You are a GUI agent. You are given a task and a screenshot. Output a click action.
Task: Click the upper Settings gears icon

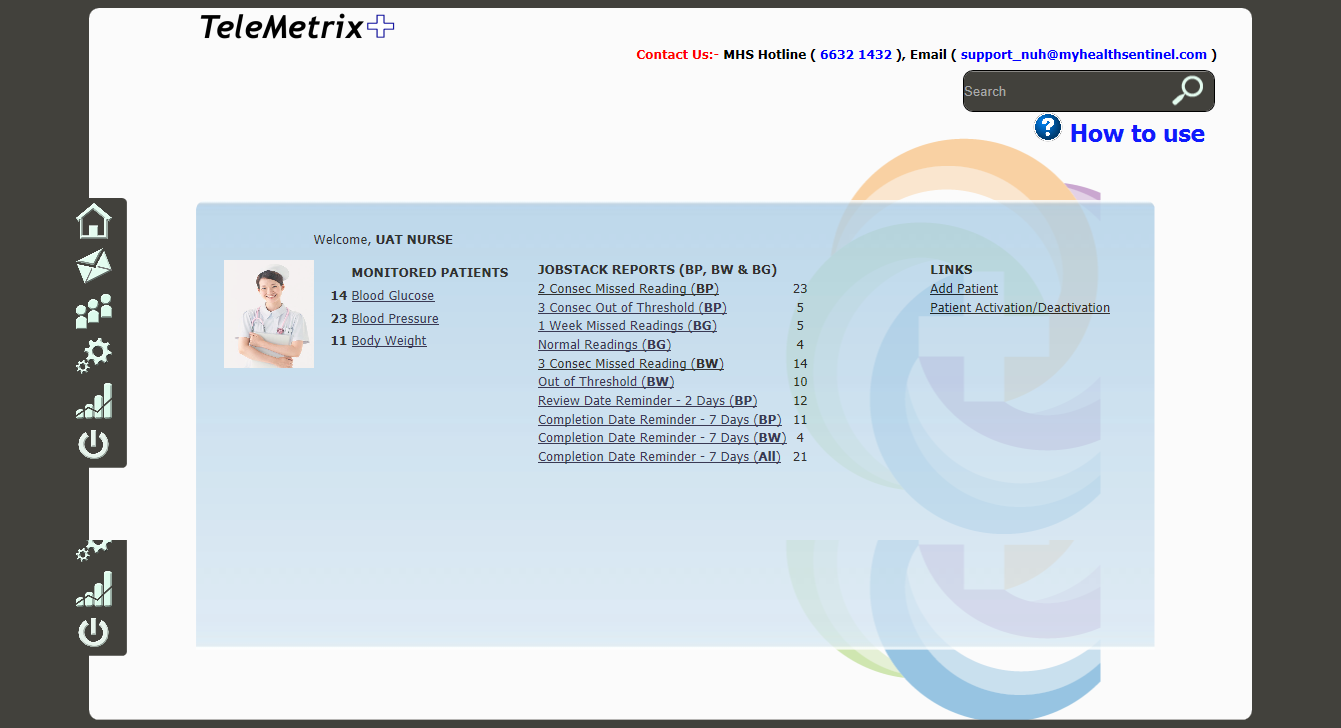pyautogui.click(x=94, y=355)
